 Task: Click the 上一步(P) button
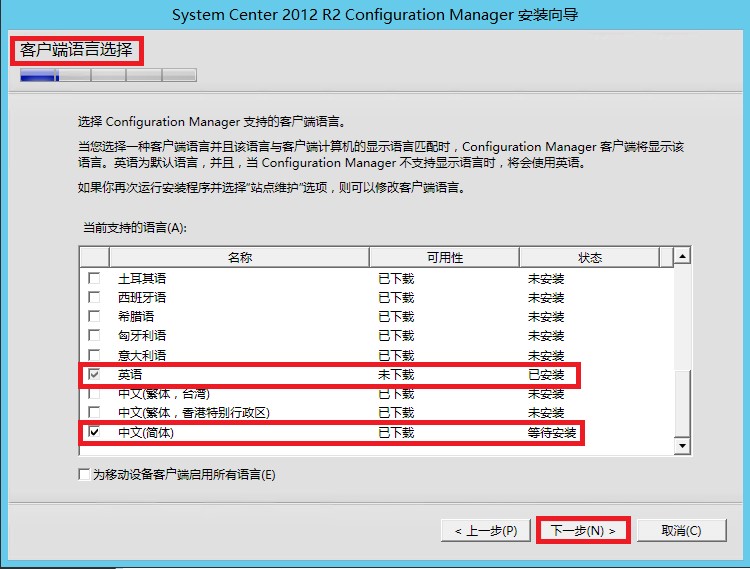tap(486, 531)
